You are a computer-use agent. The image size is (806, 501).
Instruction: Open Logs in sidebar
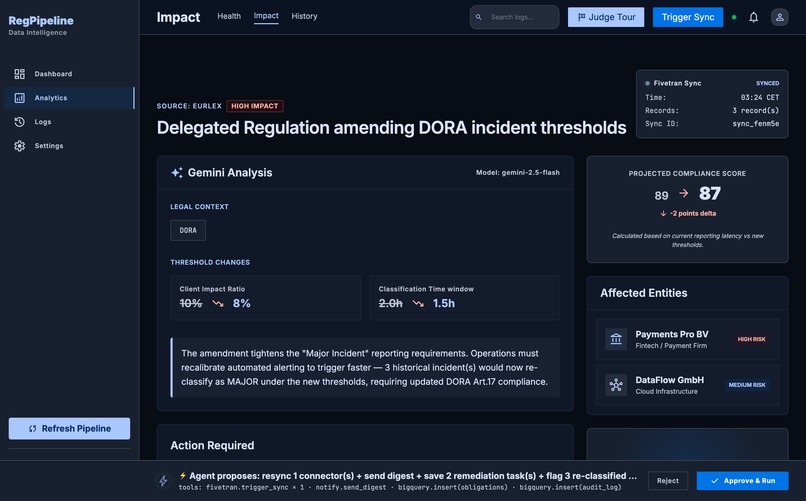coord(69,122)
